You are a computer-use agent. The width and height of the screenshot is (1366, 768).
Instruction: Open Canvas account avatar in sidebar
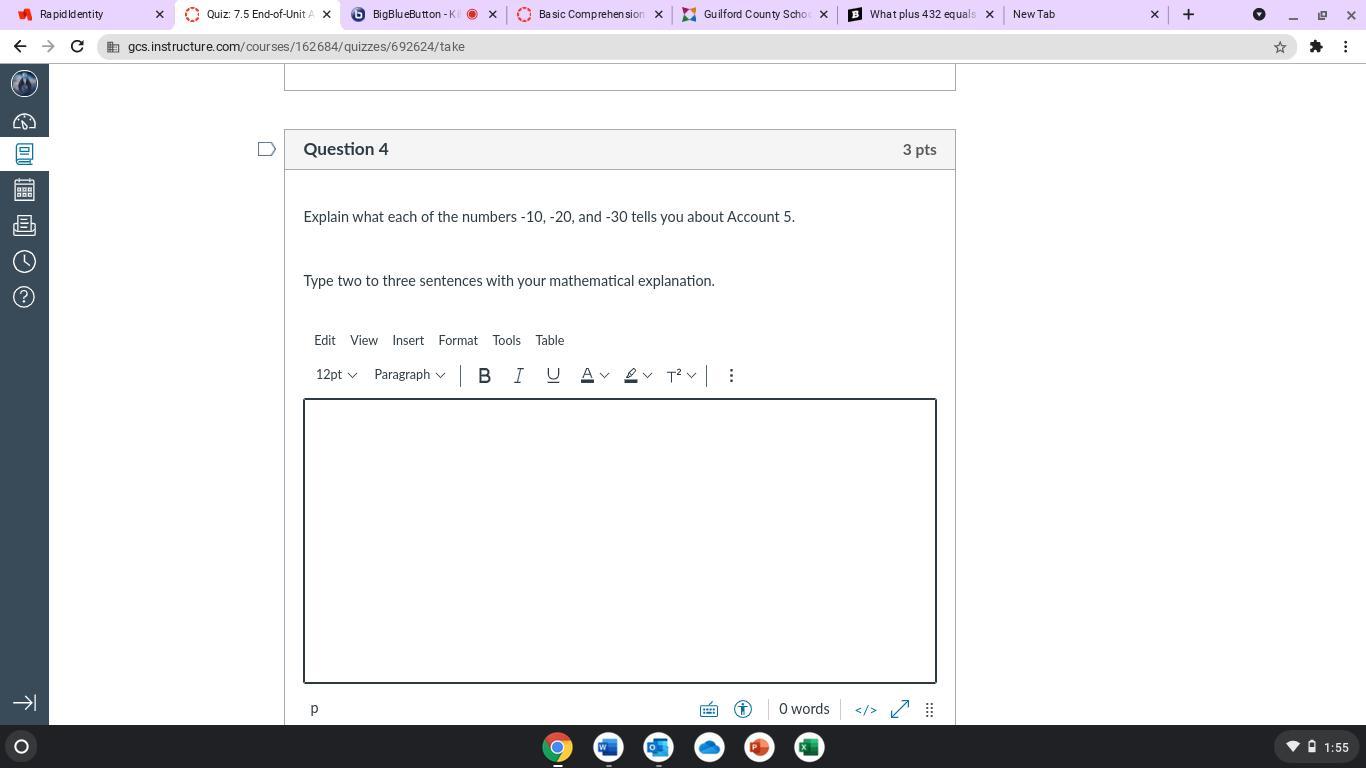[x=24, y=83]
